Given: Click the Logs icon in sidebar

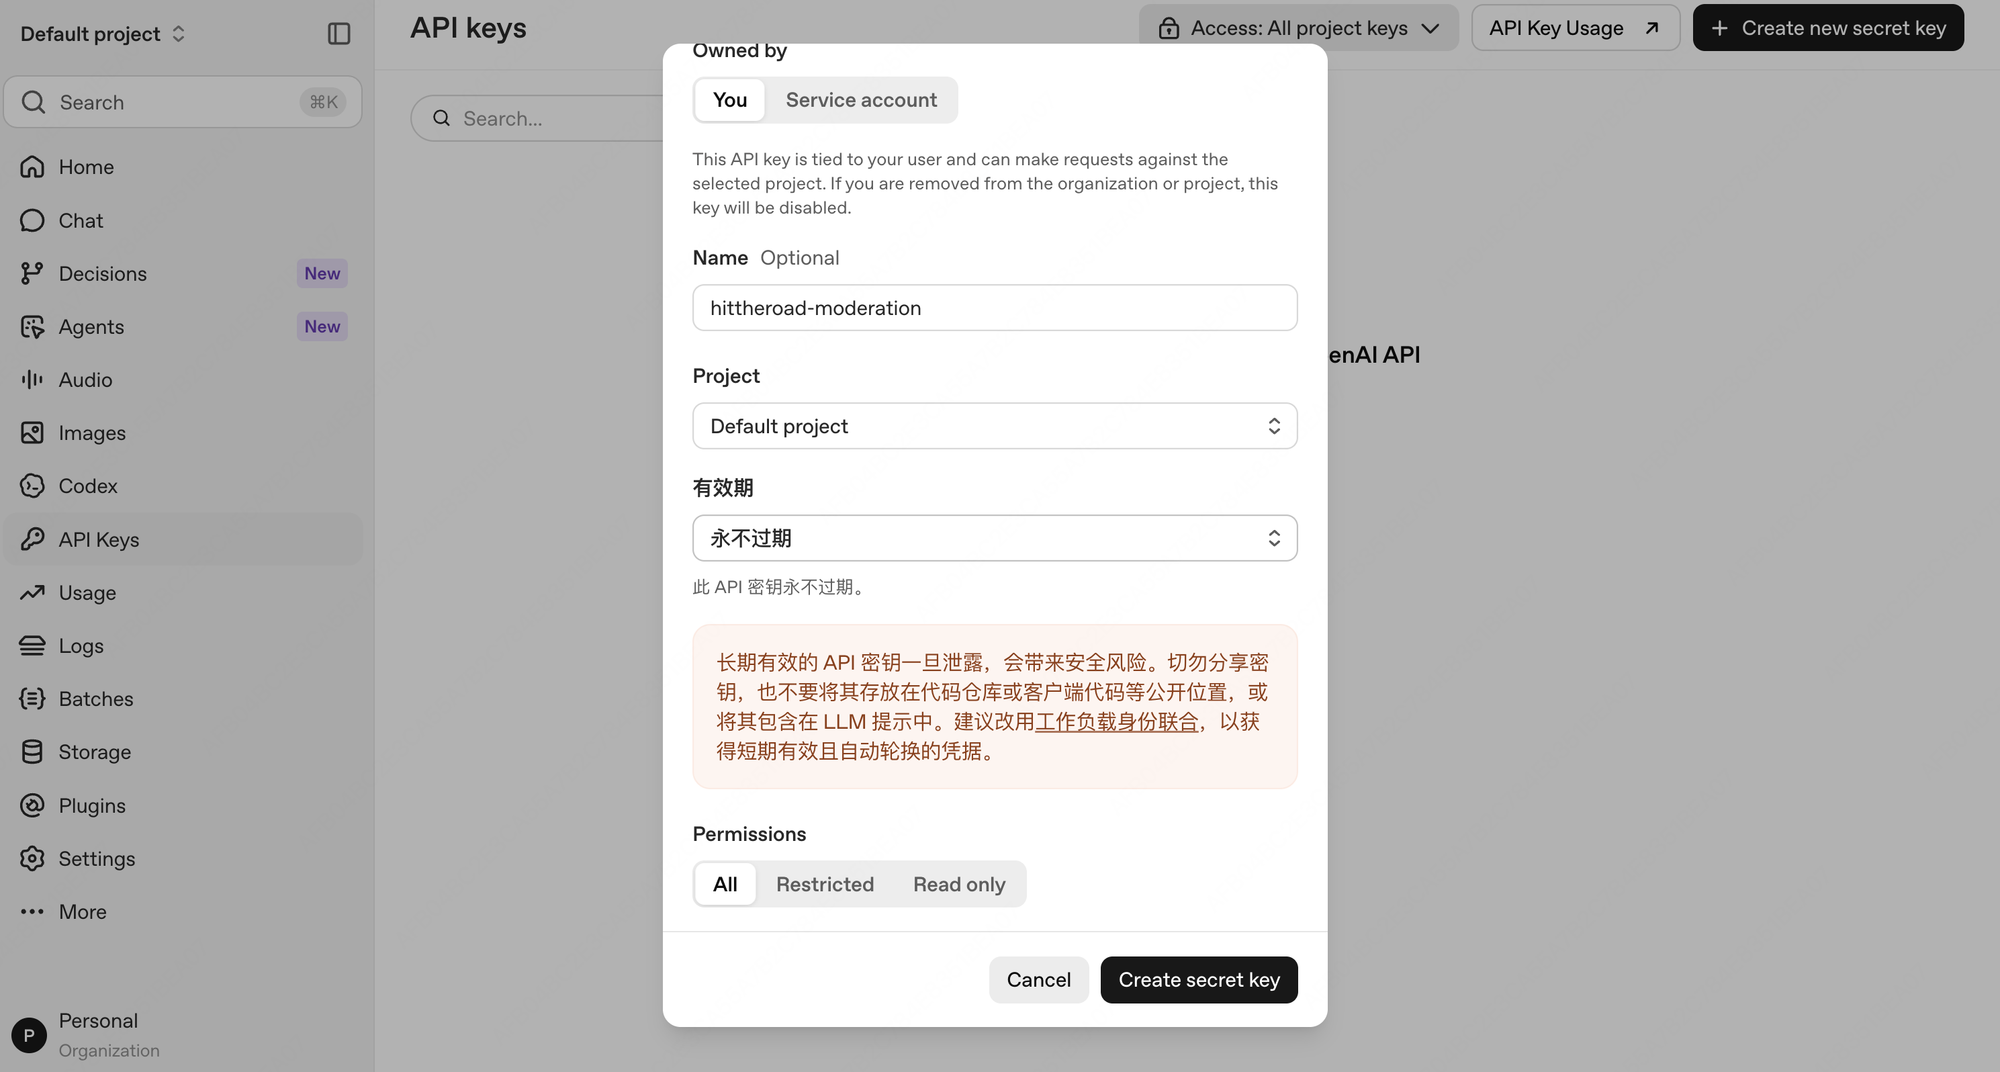Looking at the screenshot, I should (32, 646).
